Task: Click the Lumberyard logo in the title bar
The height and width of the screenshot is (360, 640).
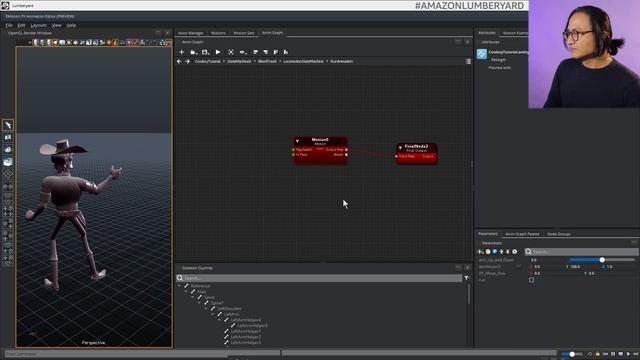Action: (x=5, y=5)
